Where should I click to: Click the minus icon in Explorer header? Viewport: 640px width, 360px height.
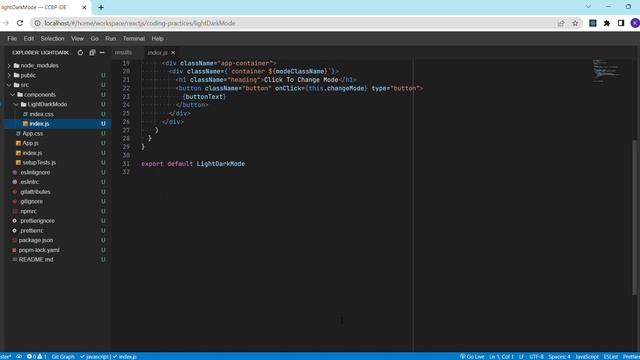(x=102, y=53)
